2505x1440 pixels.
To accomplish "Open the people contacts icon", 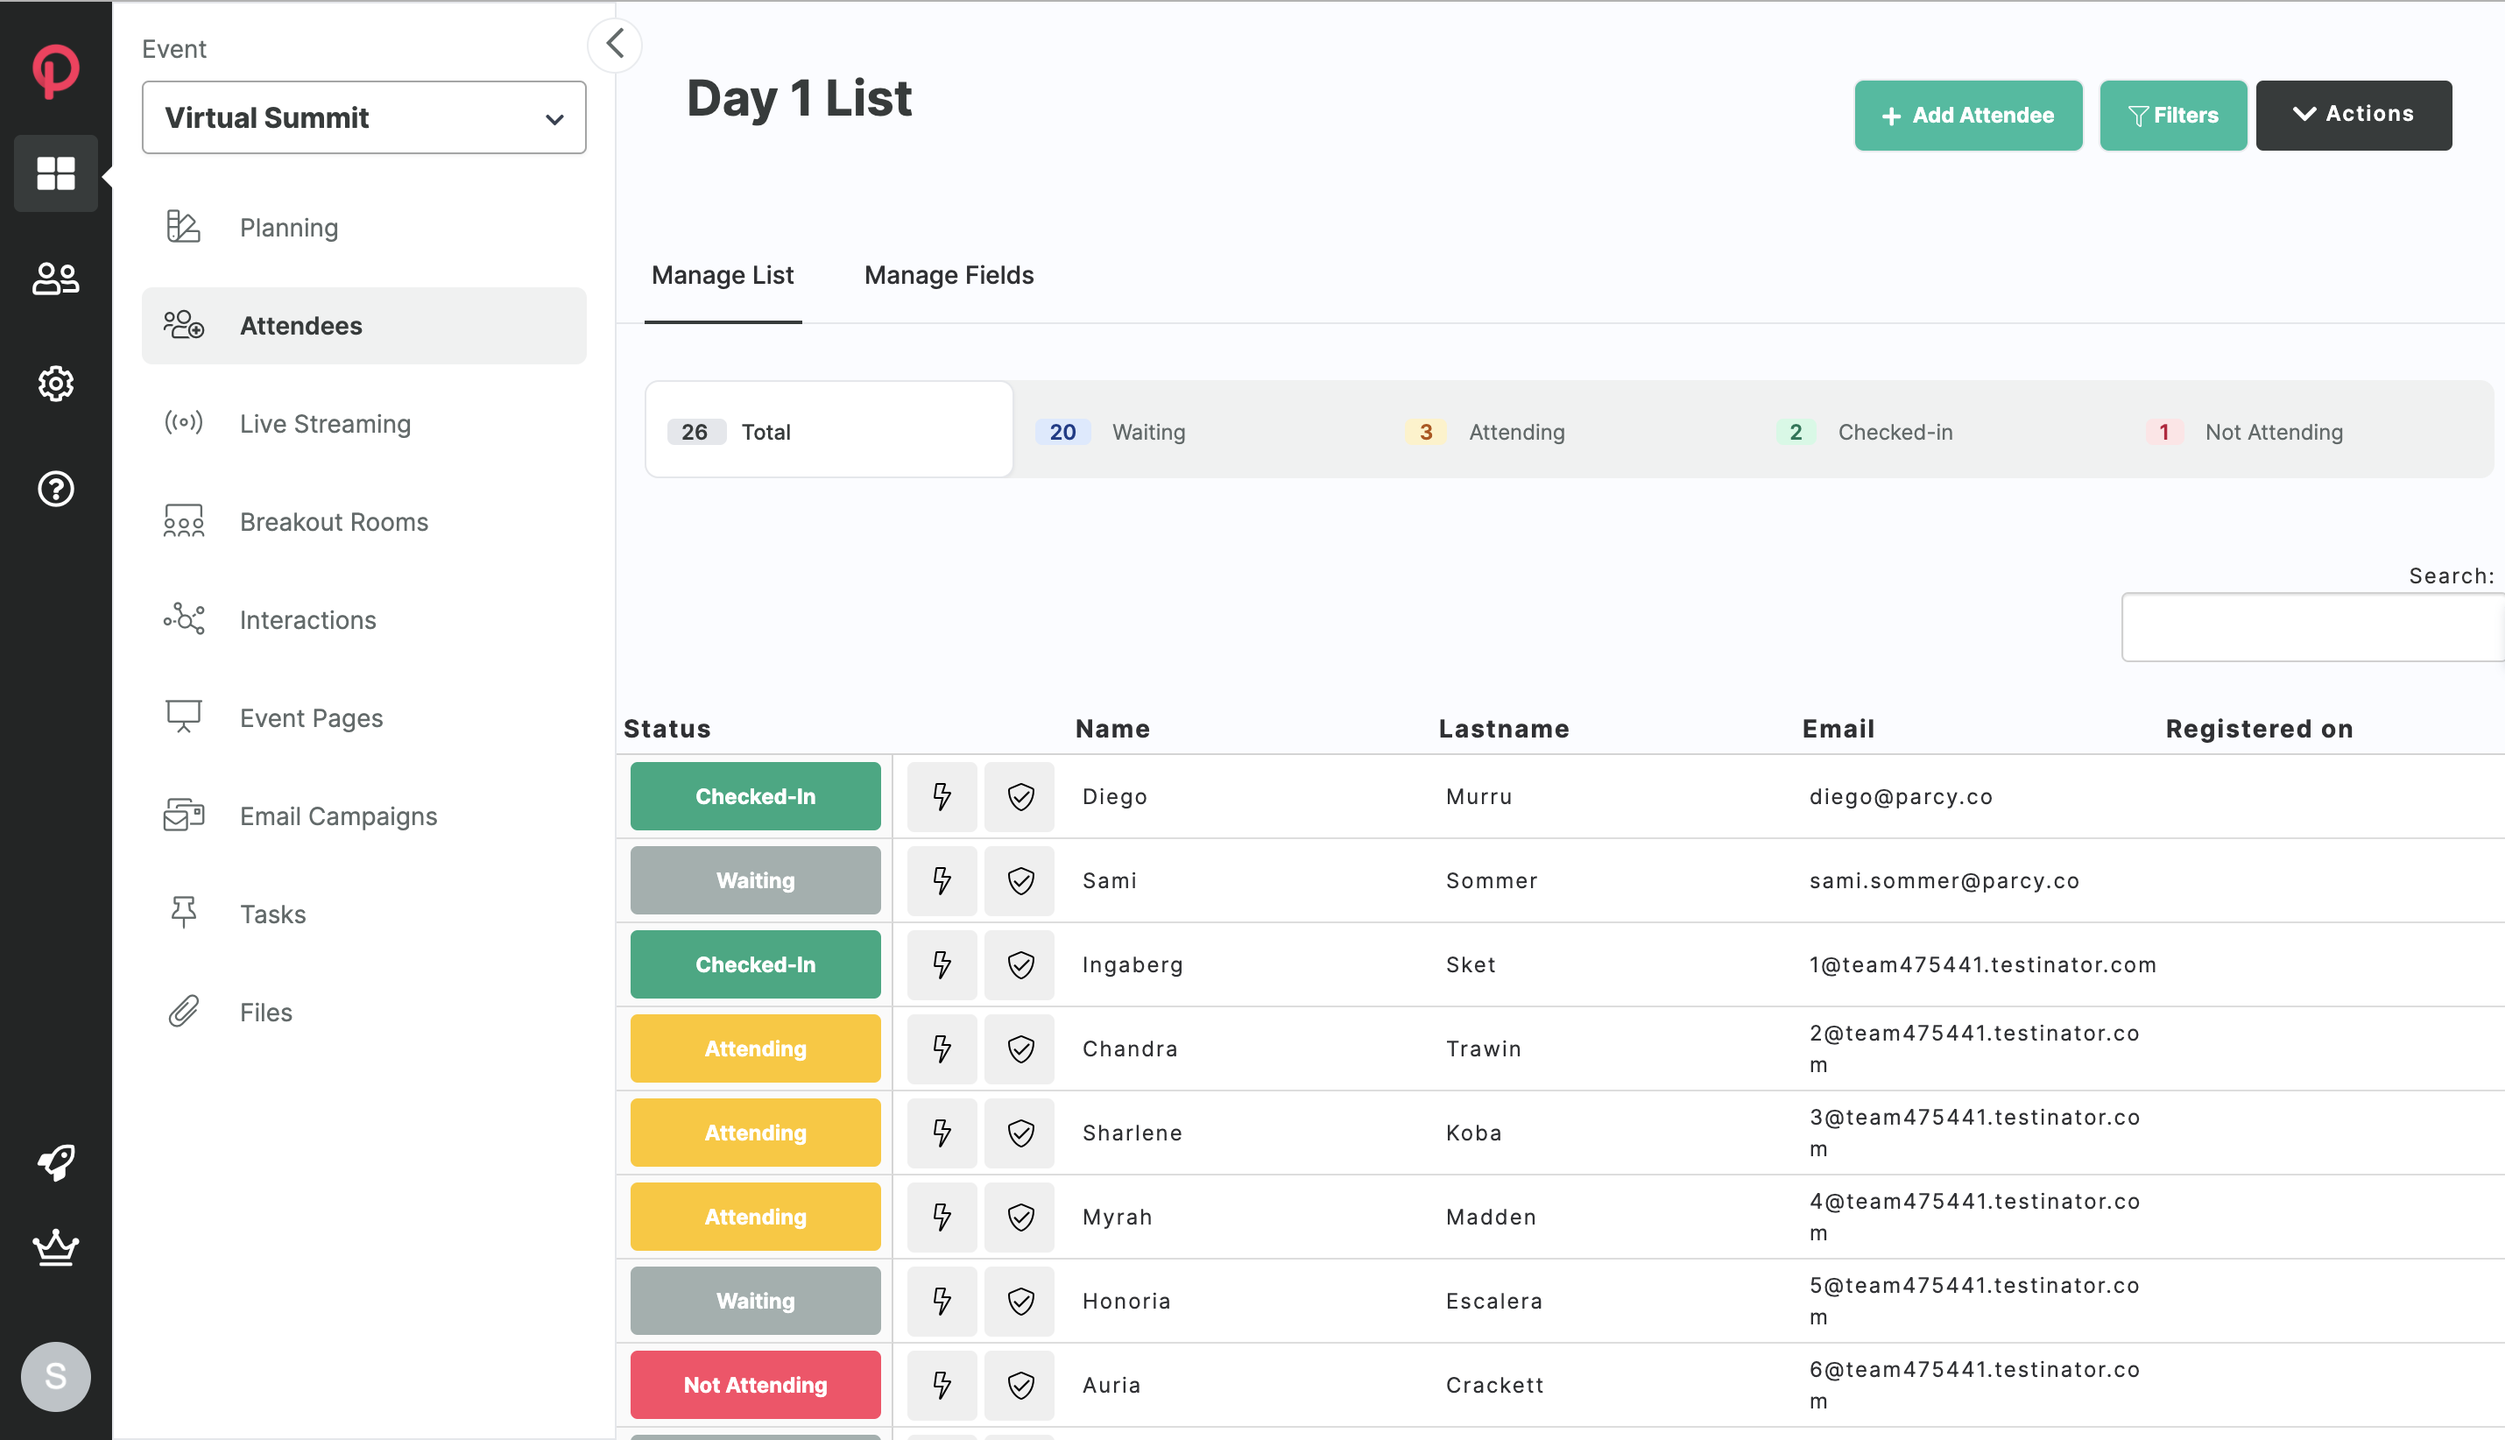I will [x=56, y=279].
